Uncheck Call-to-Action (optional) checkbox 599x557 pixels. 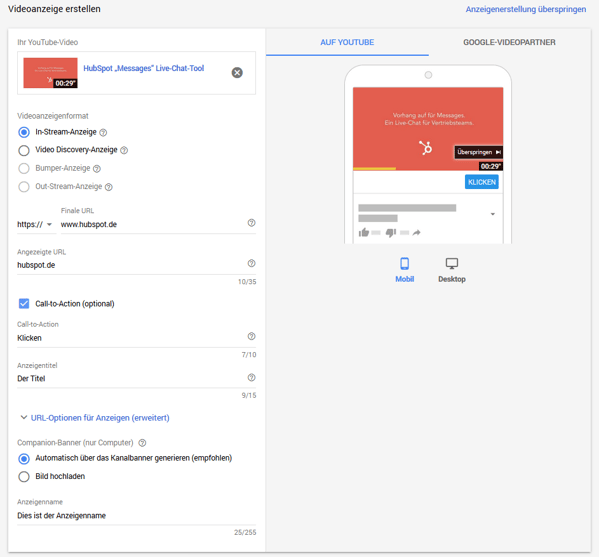tap(24, 304)
